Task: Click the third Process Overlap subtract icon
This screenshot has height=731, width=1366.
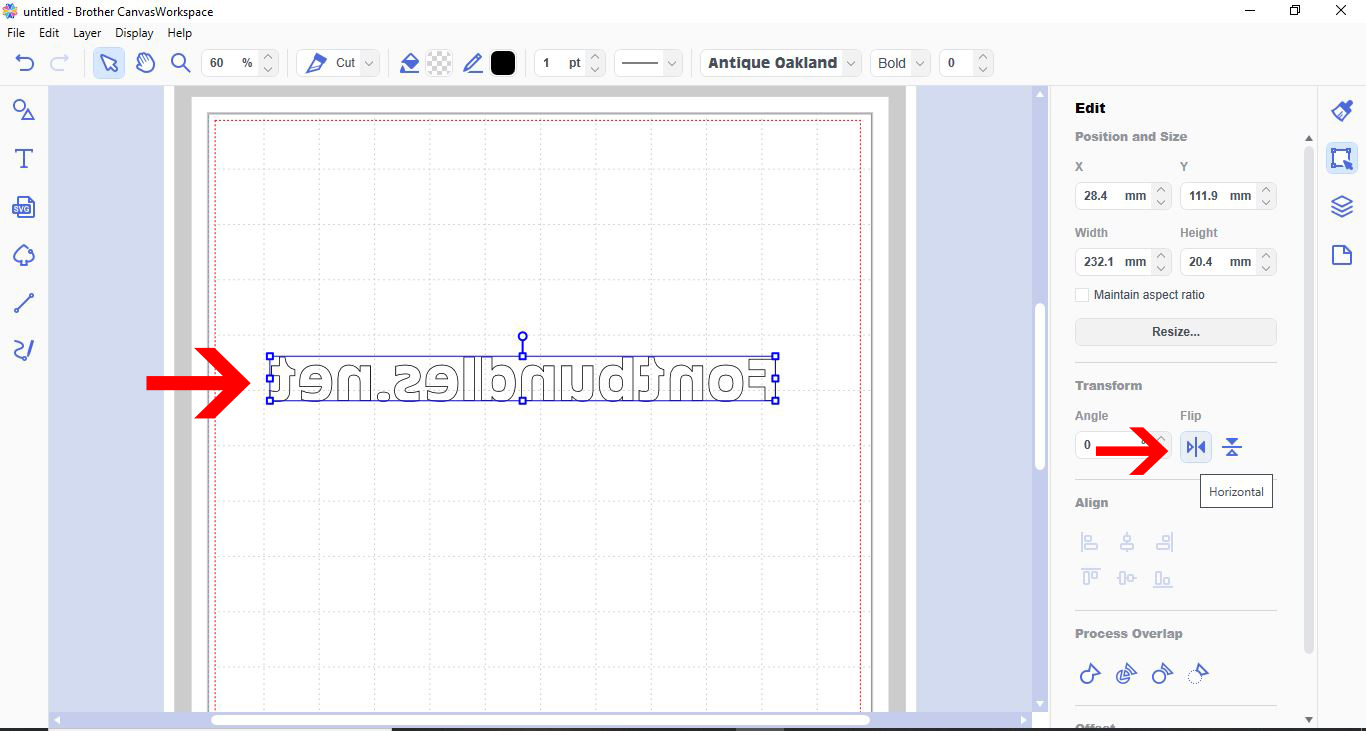Action: (1162, 674)
